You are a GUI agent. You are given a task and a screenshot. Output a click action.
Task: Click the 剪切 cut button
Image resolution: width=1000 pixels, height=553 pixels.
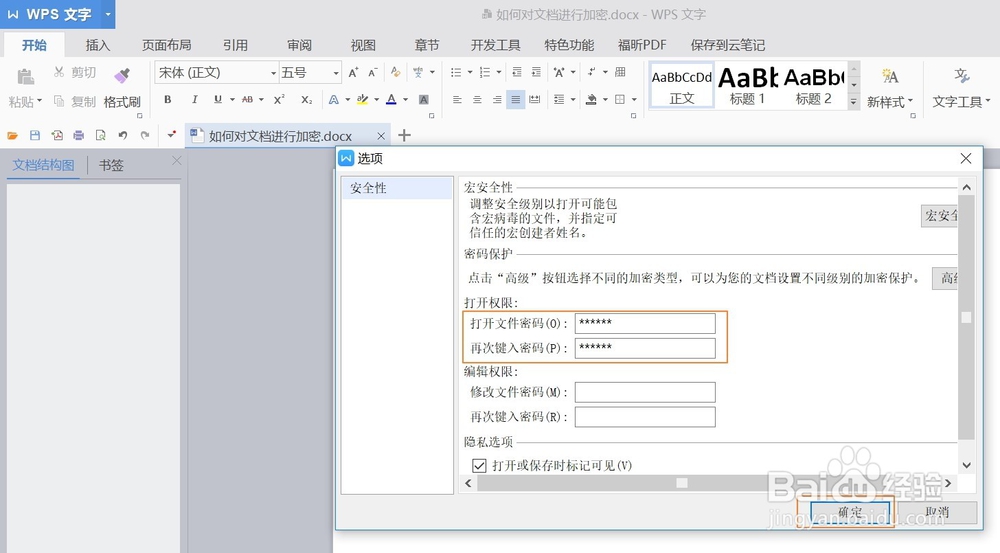(x=75, y=72)
